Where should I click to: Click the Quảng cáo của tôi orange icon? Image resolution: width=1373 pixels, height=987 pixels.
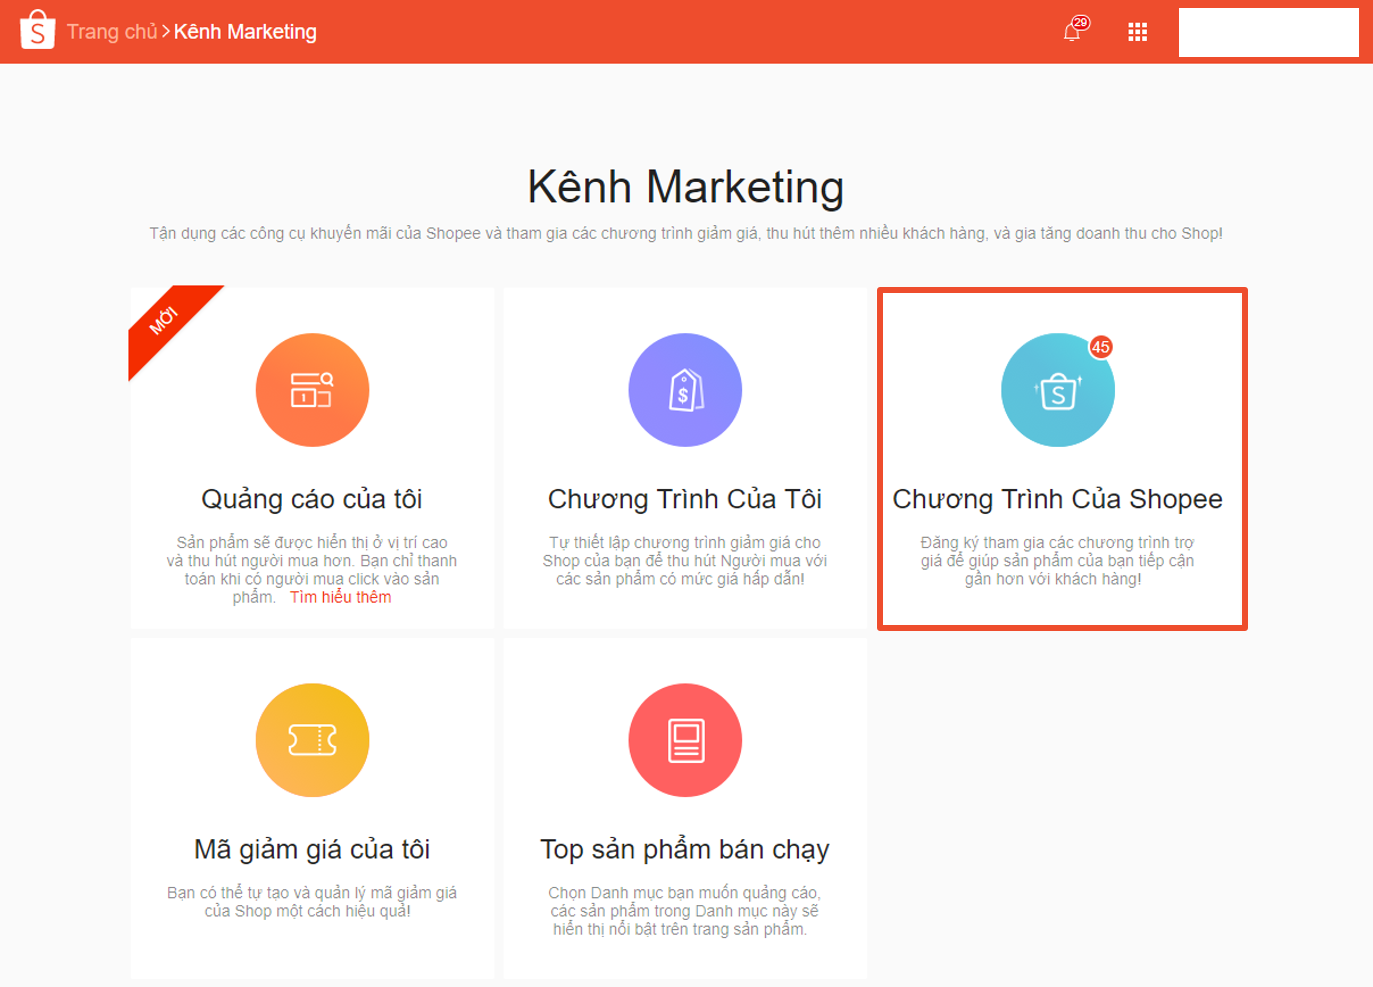tap(312, 390)
